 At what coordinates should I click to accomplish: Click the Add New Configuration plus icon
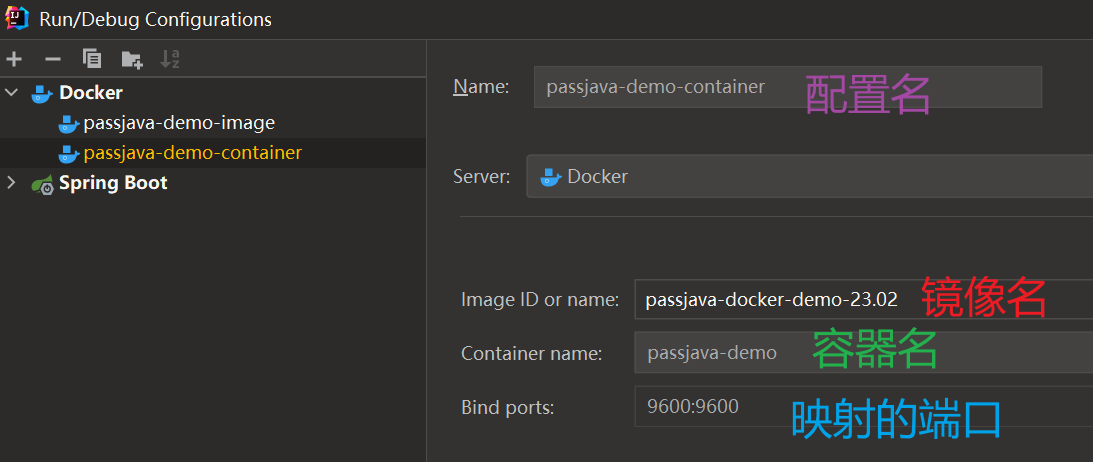(14, 59)
